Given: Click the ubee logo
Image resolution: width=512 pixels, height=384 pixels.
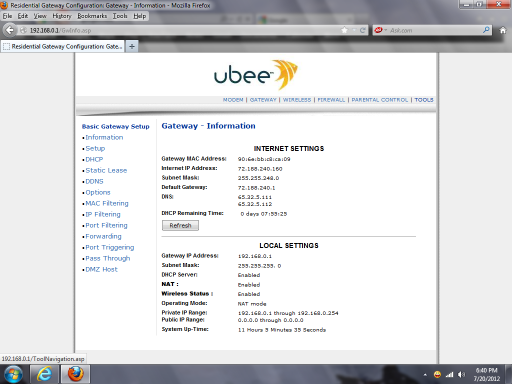Looking at the screenshot, I should click(256, 75).
